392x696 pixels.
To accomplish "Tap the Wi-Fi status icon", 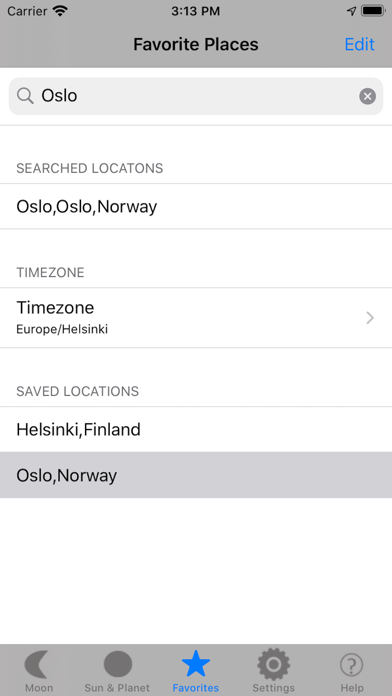I will pos(60,11).
